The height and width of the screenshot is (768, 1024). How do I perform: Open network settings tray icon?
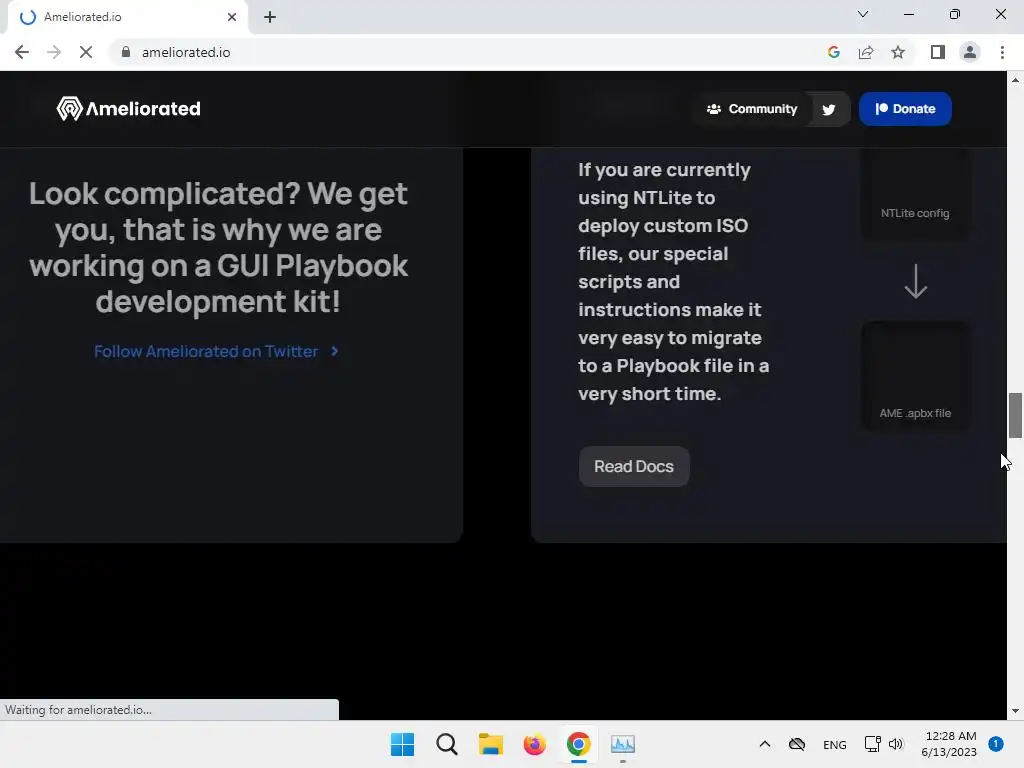872,744
